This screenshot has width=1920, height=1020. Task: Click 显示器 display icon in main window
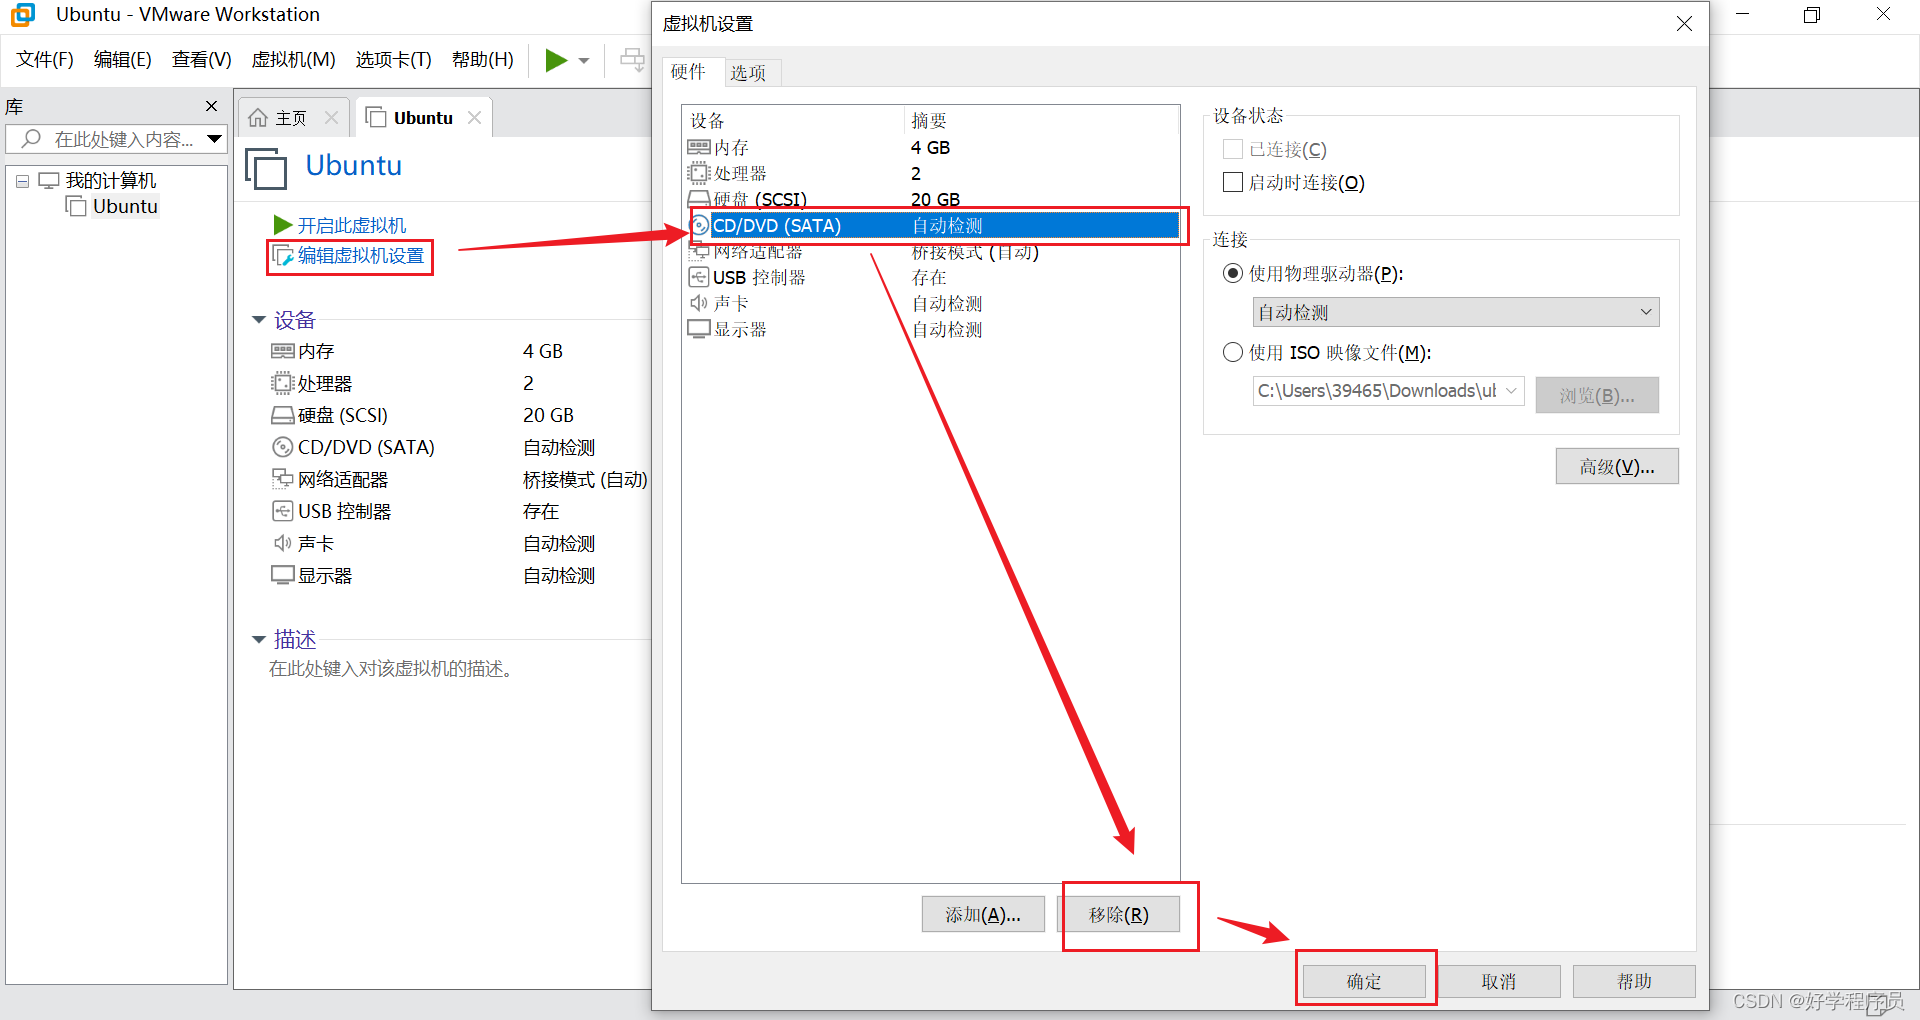pos(283,575)
